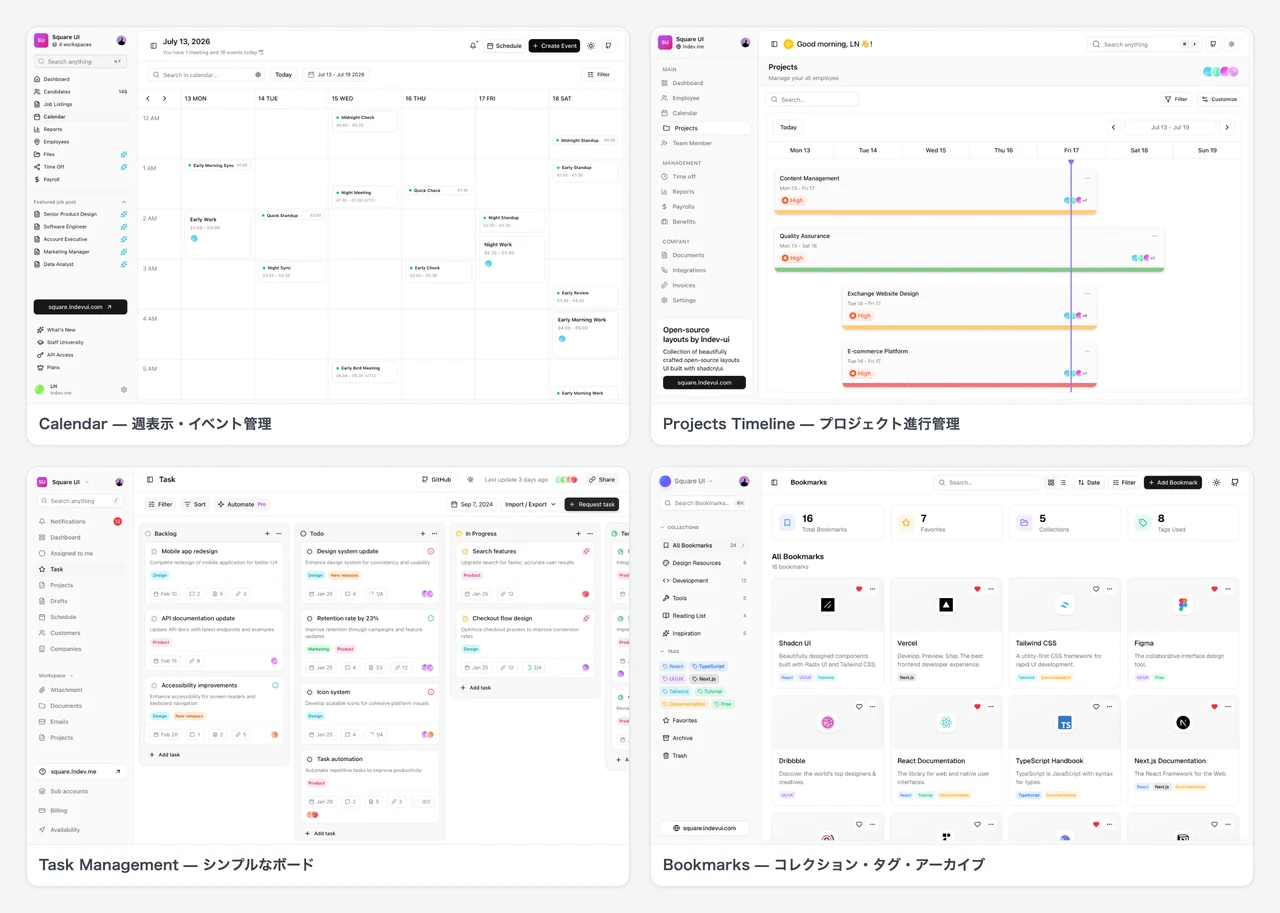Mark API documentation update task complete circle
1280x913 pixels.
tap(154, 618)
